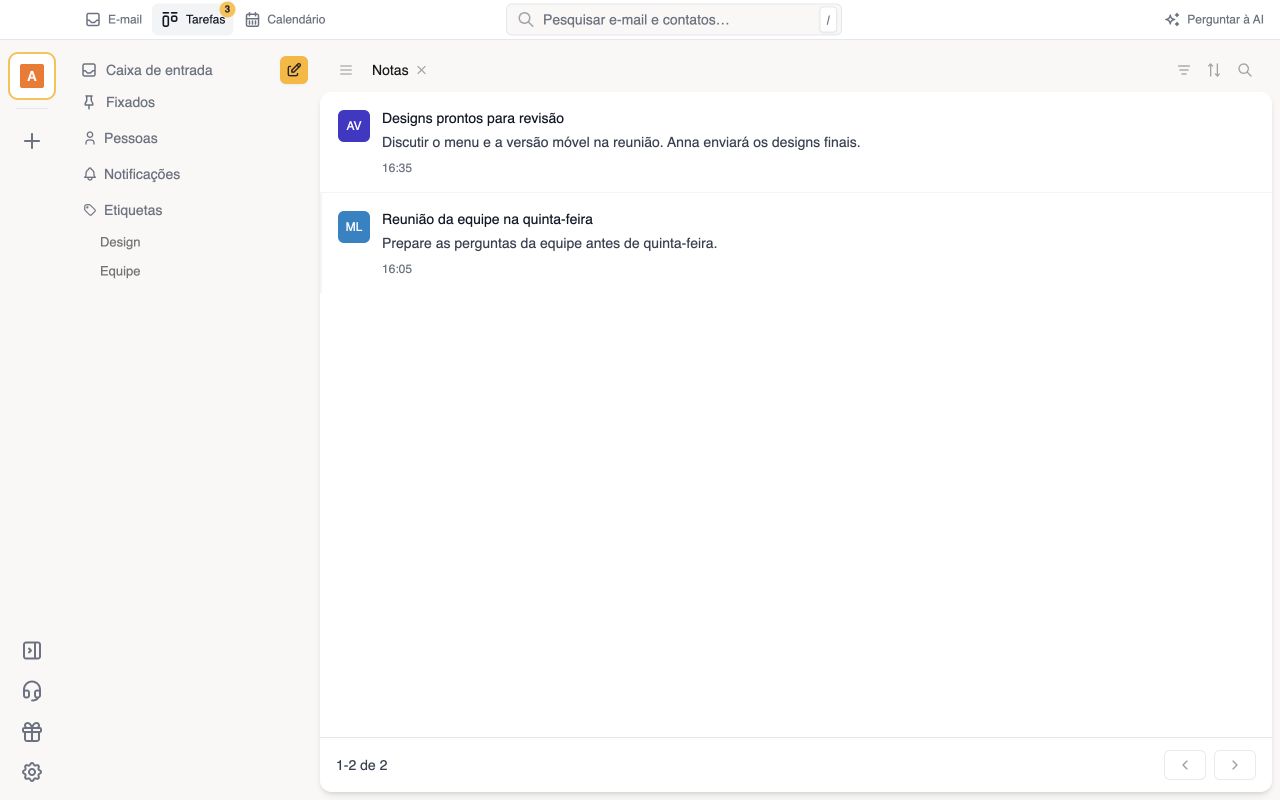Click the gift box icon
Image resolution: width=1280 pixels, height=800 pixels.
point(32,732)
